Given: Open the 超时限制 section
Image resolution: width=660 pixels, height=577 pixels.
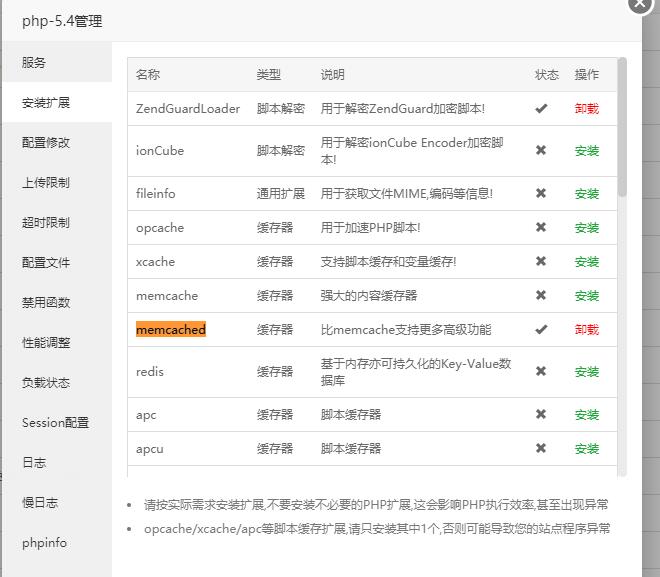Looking at the screenshot, I should click(x=47, y=223).
